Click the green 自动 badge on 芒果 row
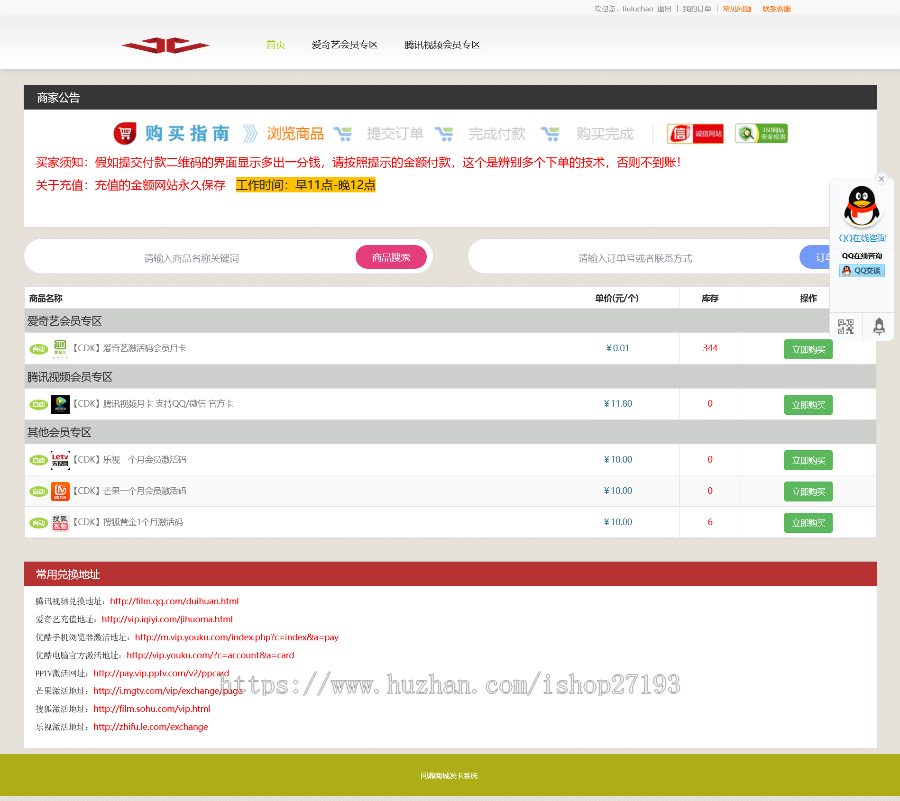The width and height of the screenshot is (900, 801). (38, 492)
